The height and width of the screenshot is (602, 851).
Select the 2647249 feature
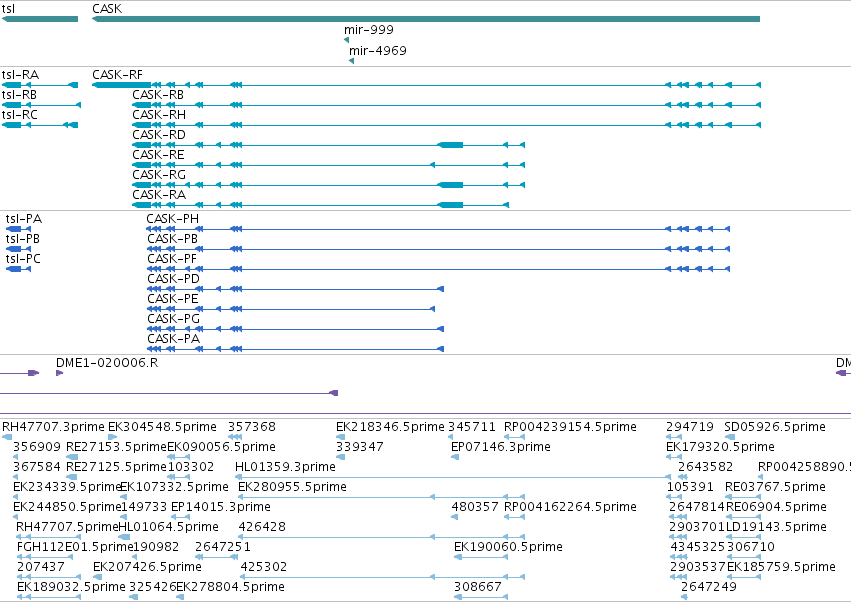point(684,598)
